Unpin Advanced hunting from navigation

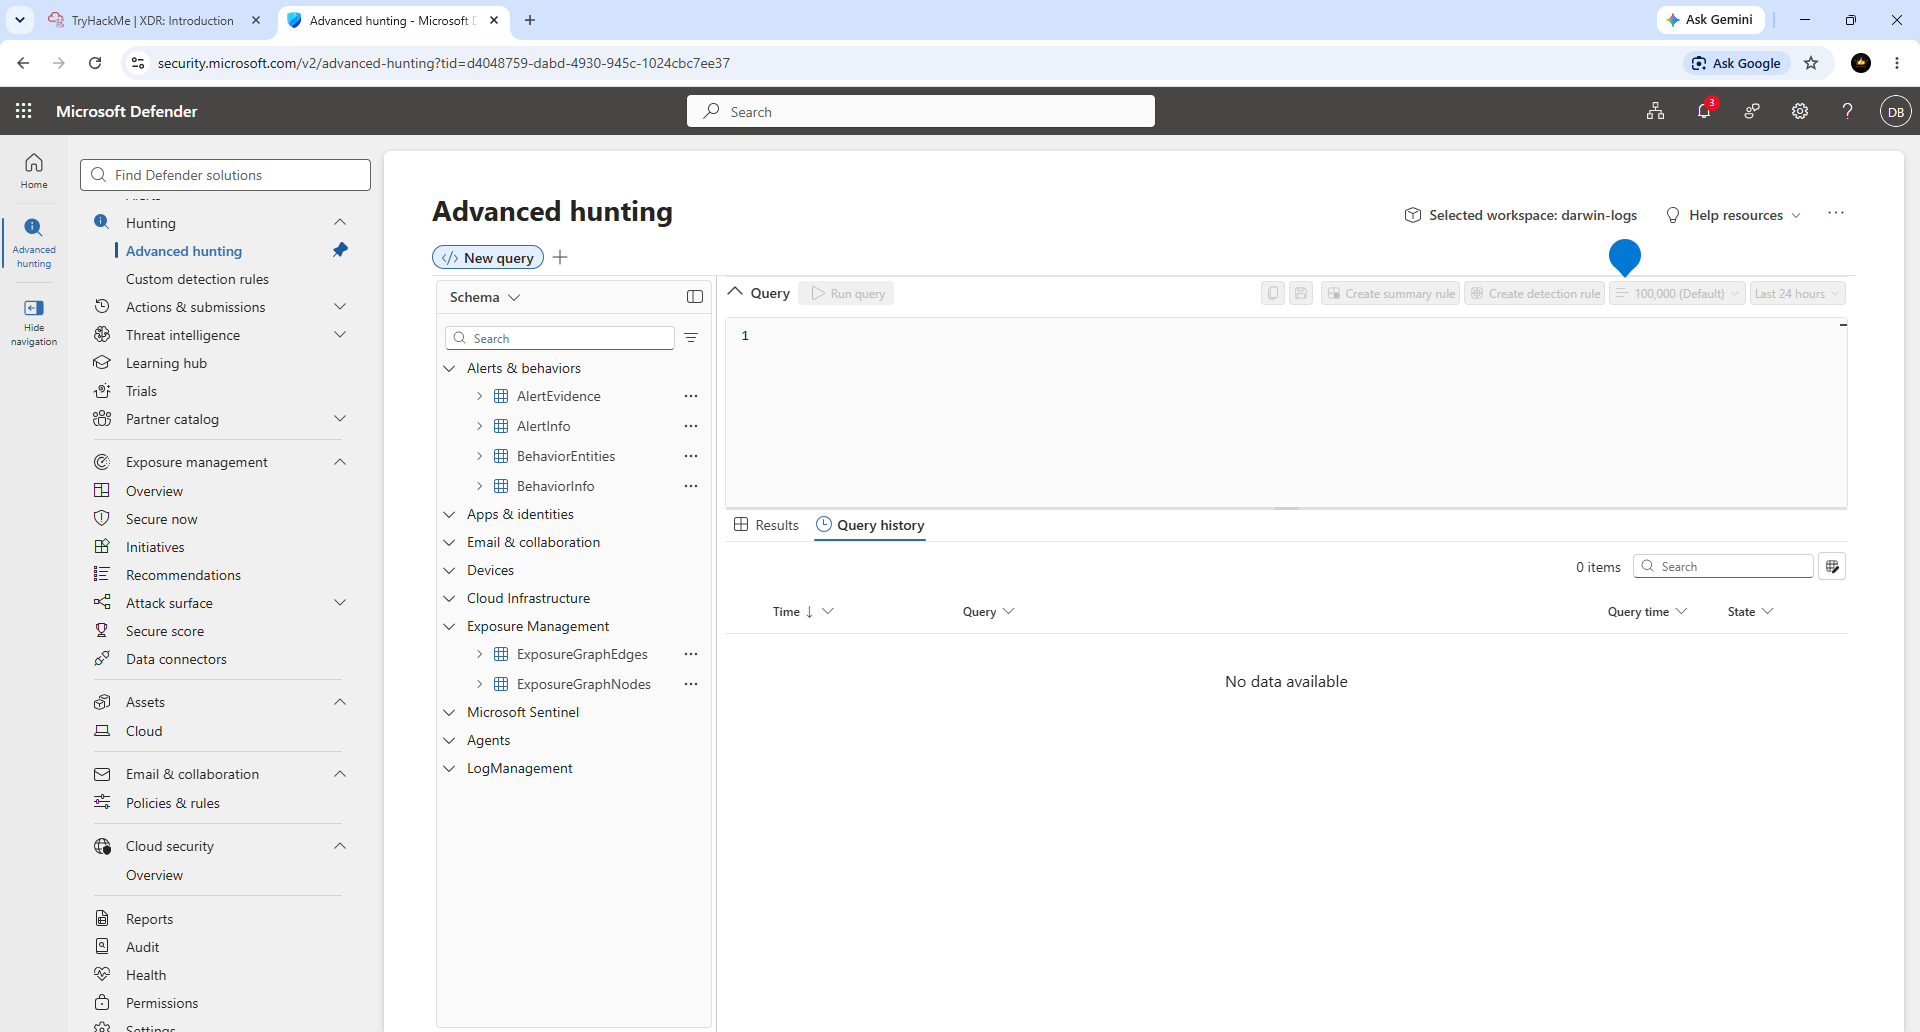(x=340, y=250)
